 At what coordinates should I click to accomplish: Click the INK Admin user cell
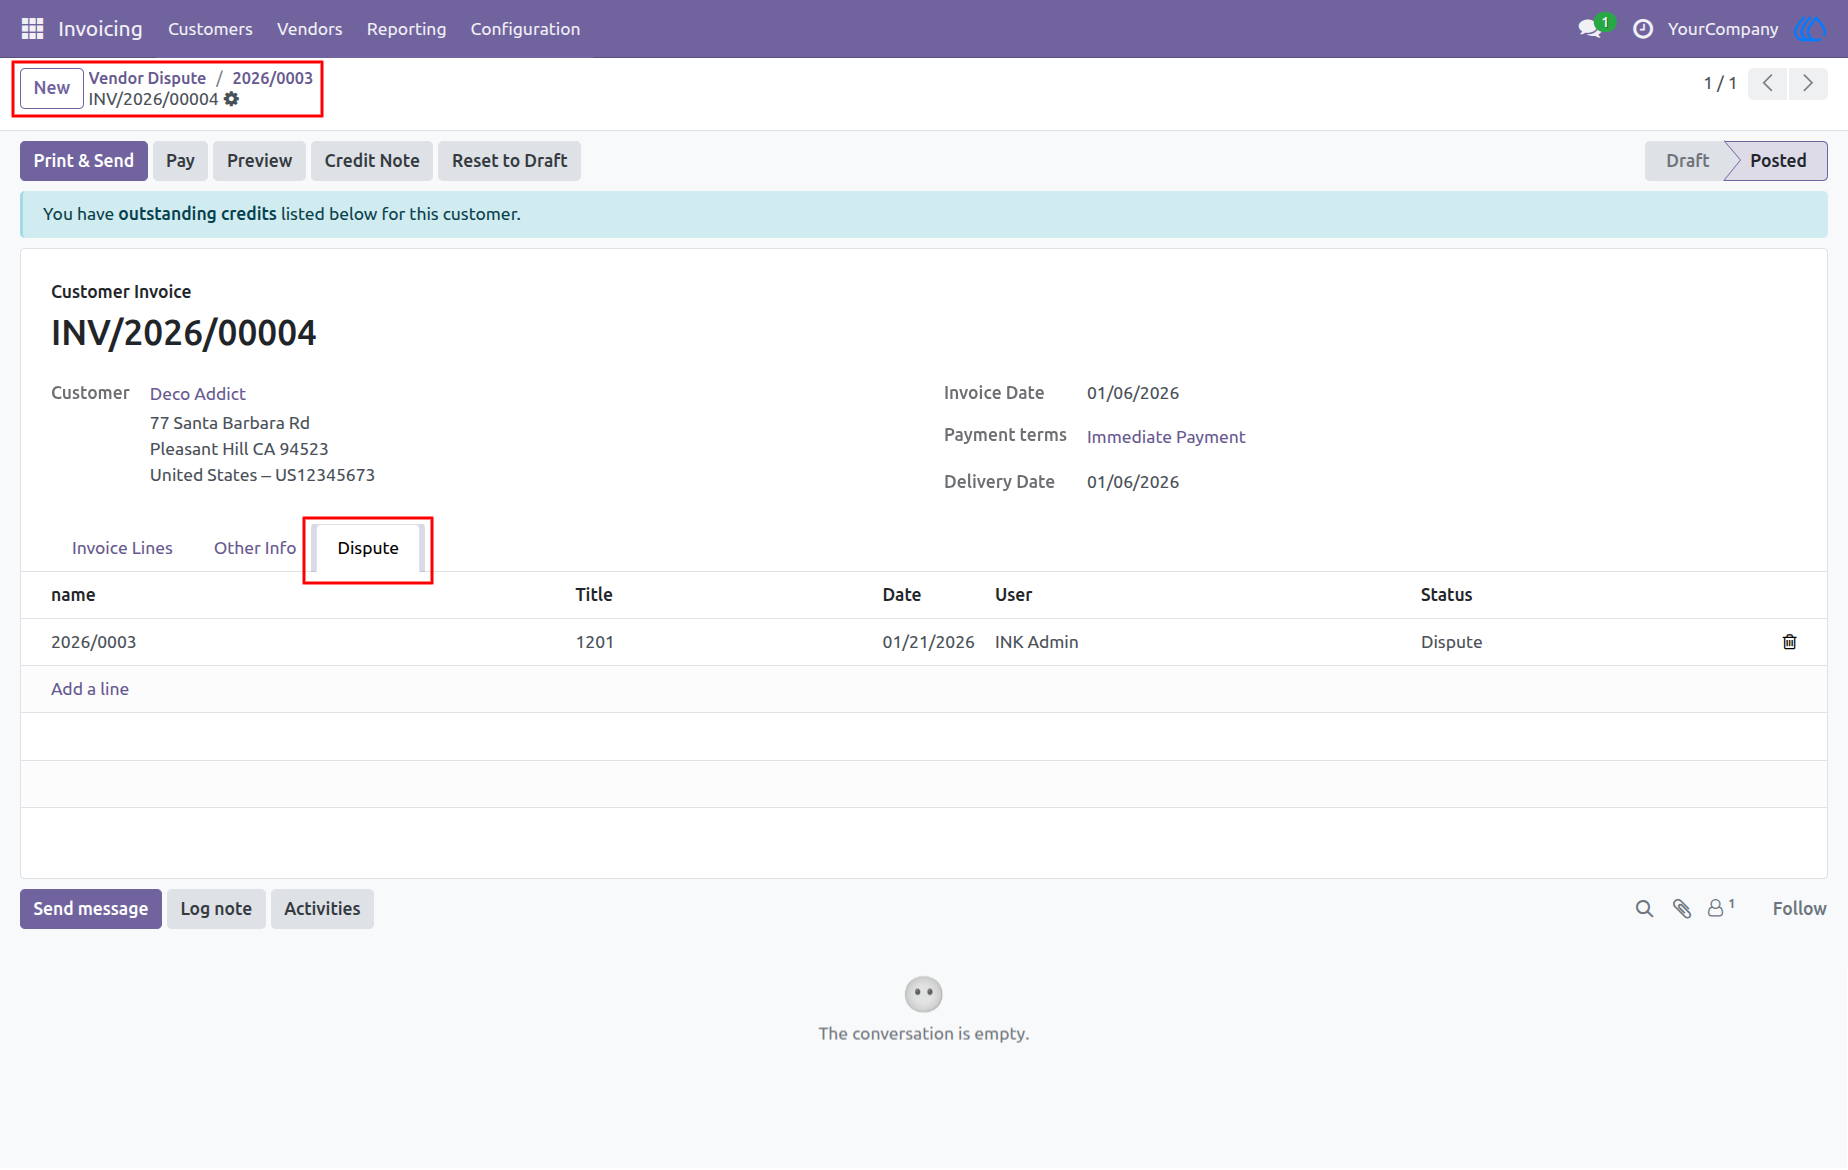click(x=1037, y=642)
